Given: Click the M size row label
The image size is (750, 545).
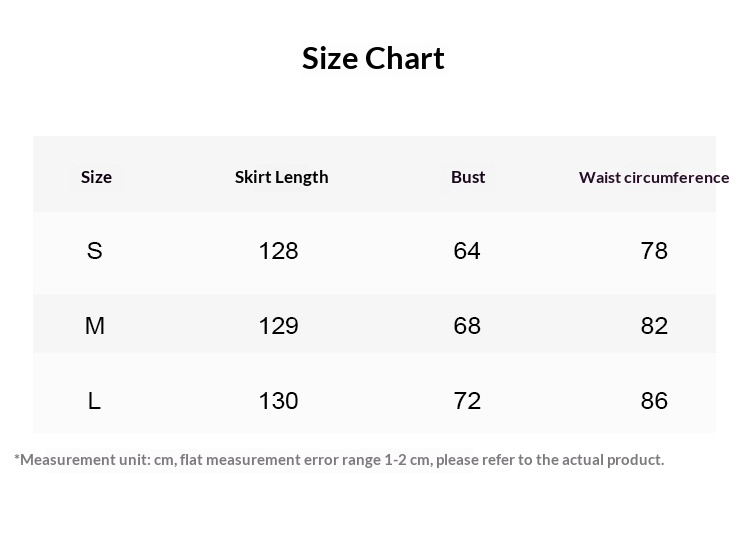Looking at the screenshot, I should click(95, 326).
